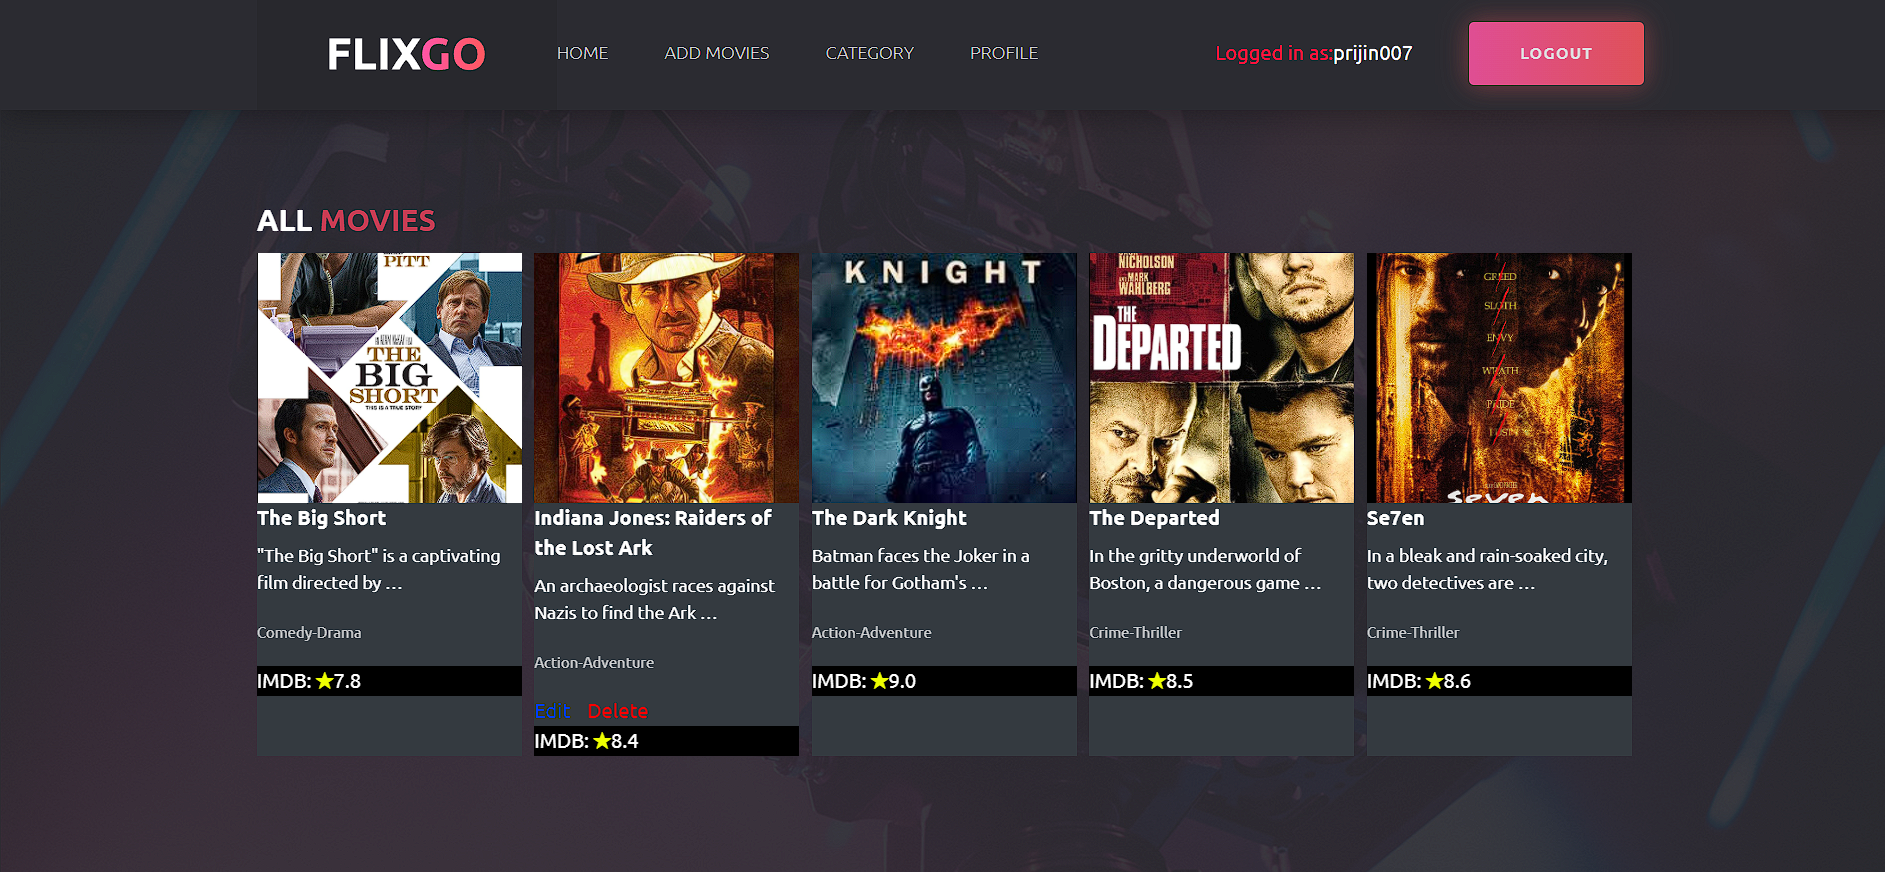Click the Se7en movie title
Viewport: 1885px width, 872px height.
[1395, 518]
